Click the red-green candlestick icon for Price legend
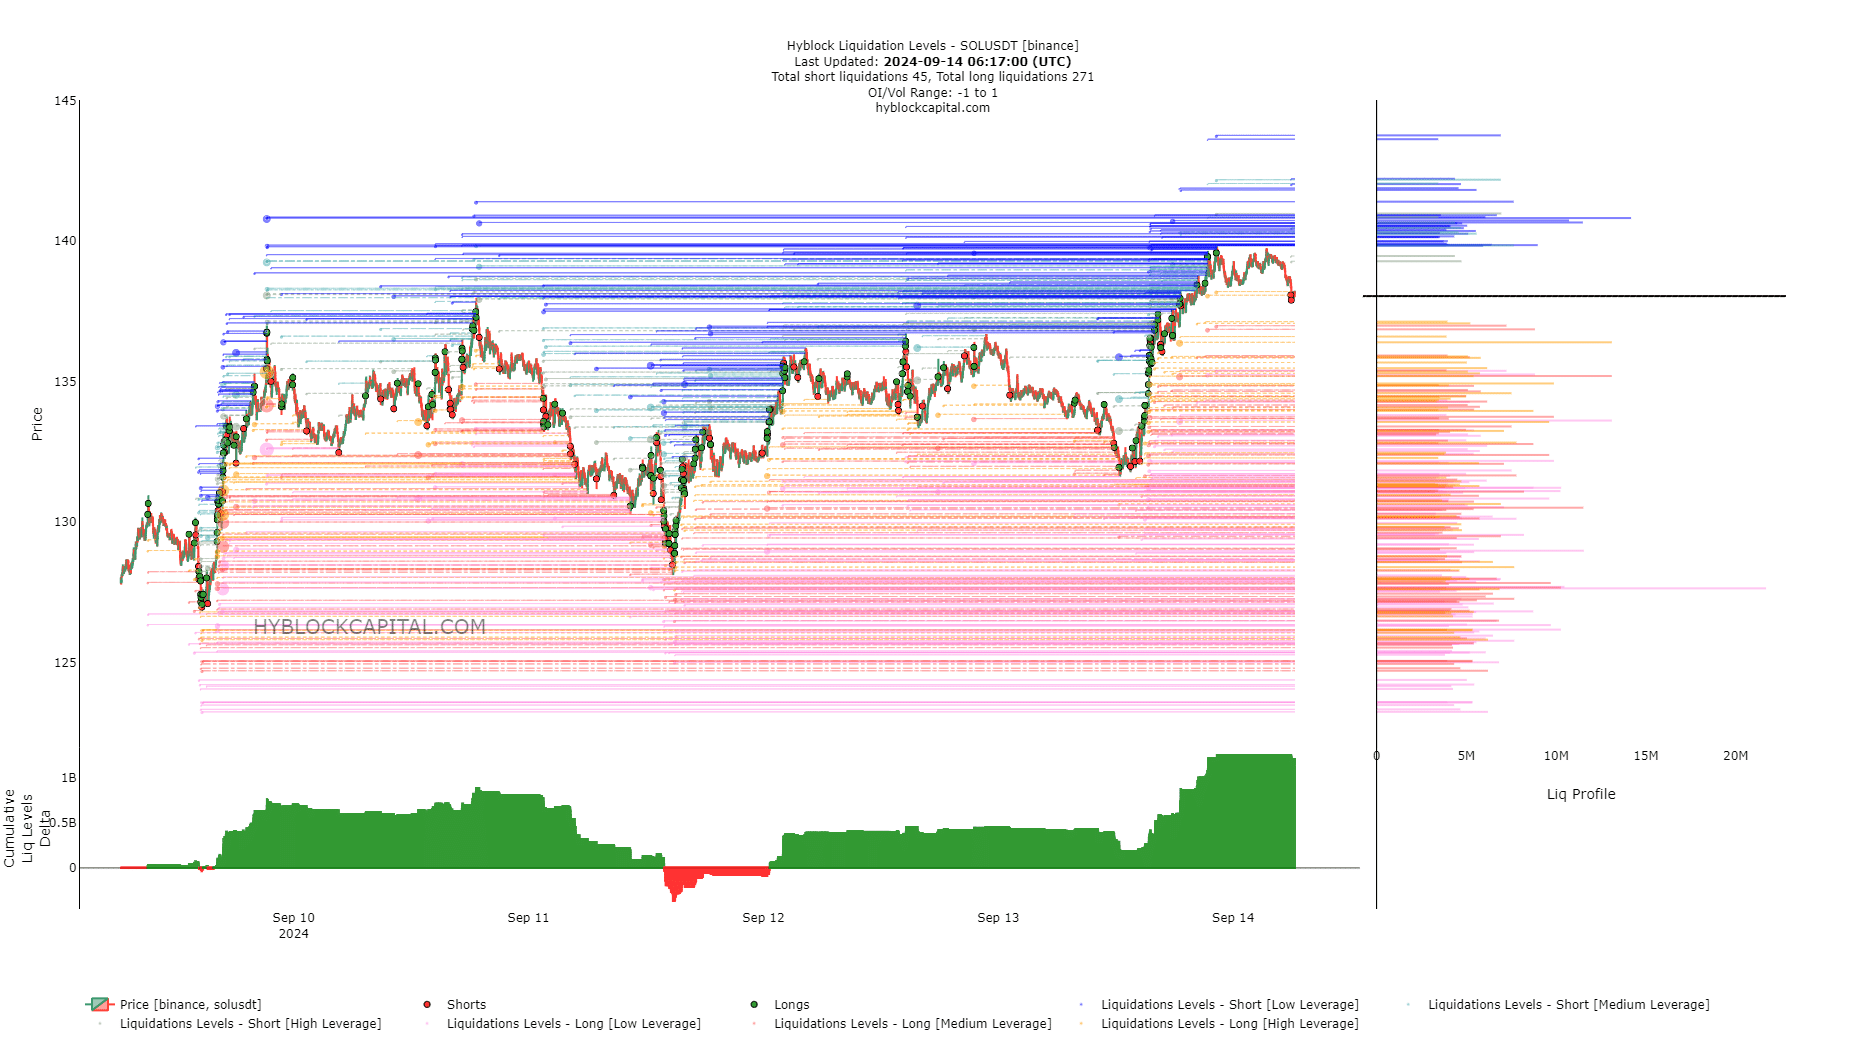 [99, 1004]
